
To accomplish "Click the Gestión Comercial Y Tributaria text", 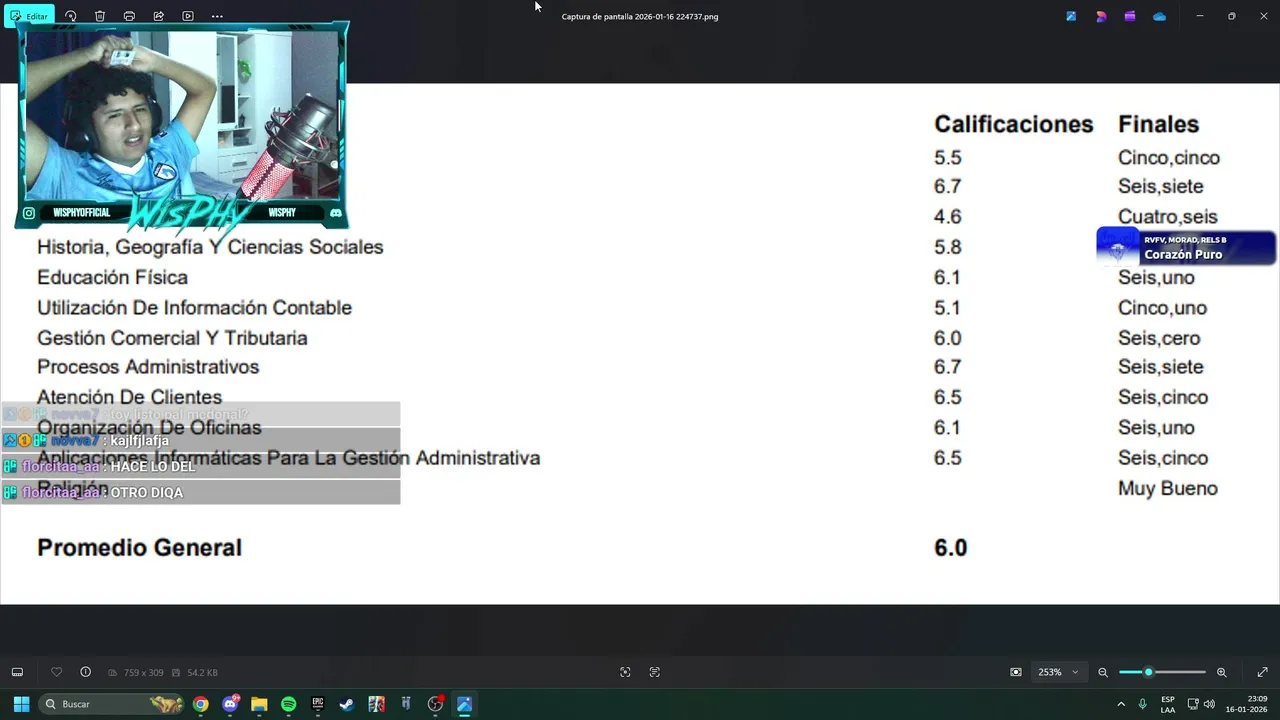I will [x=172, y=338].
